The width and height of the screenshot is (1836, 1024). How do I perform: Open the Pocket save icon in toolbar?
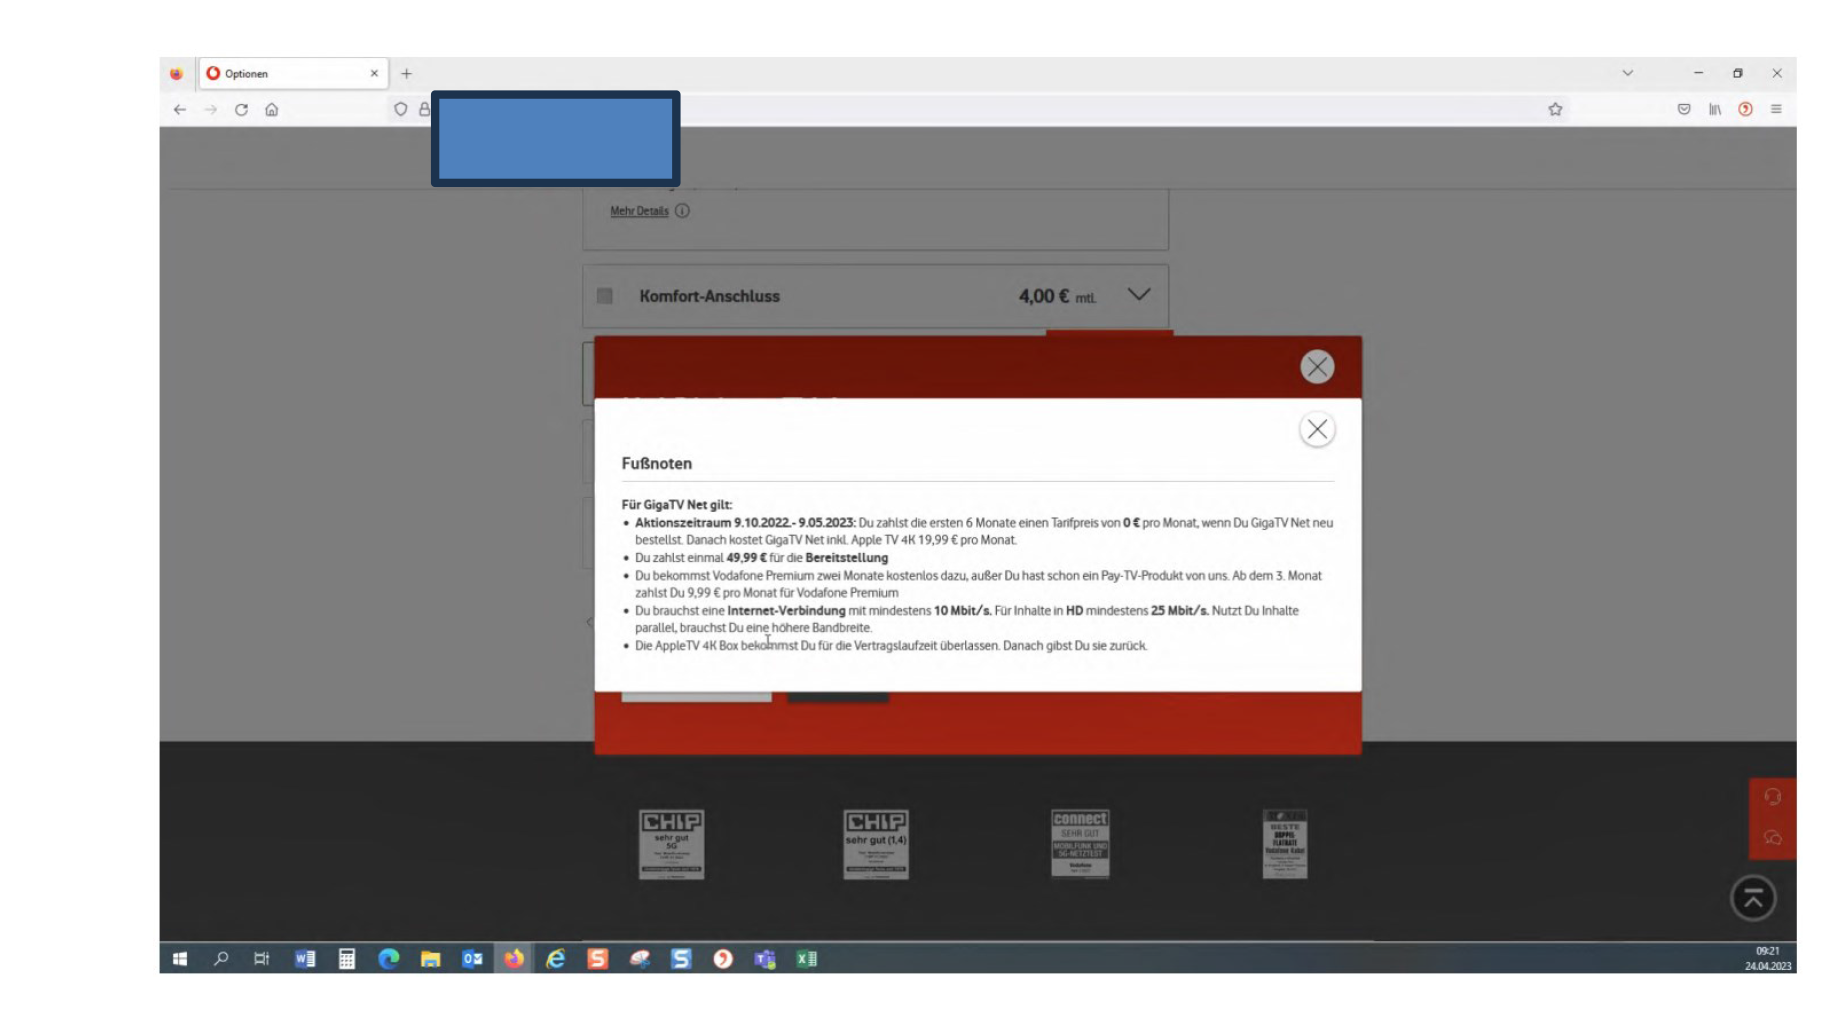pyautogui.click(x=1684, y=109)
